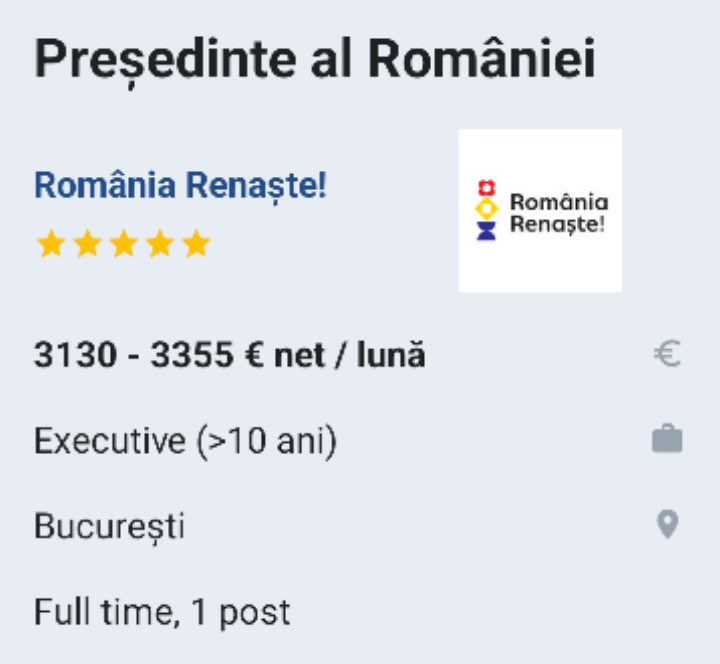Click the red emblem in the logo

point(487,187)
